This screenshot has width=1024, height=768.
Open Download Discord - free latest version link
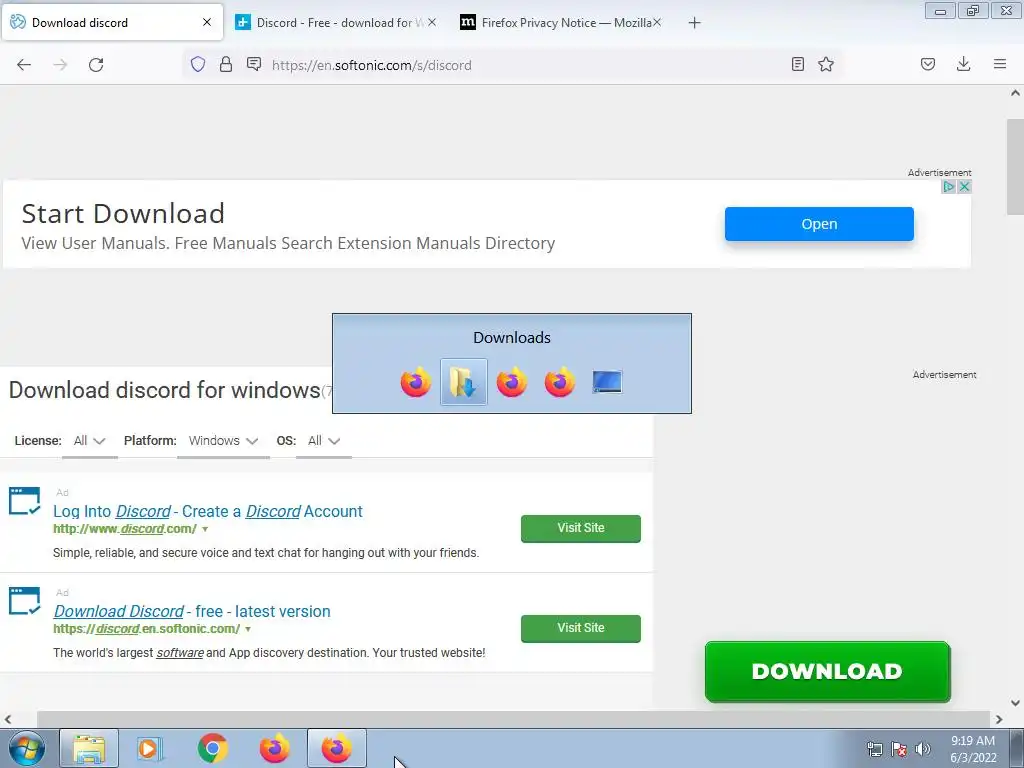click(x=192, y=611)
